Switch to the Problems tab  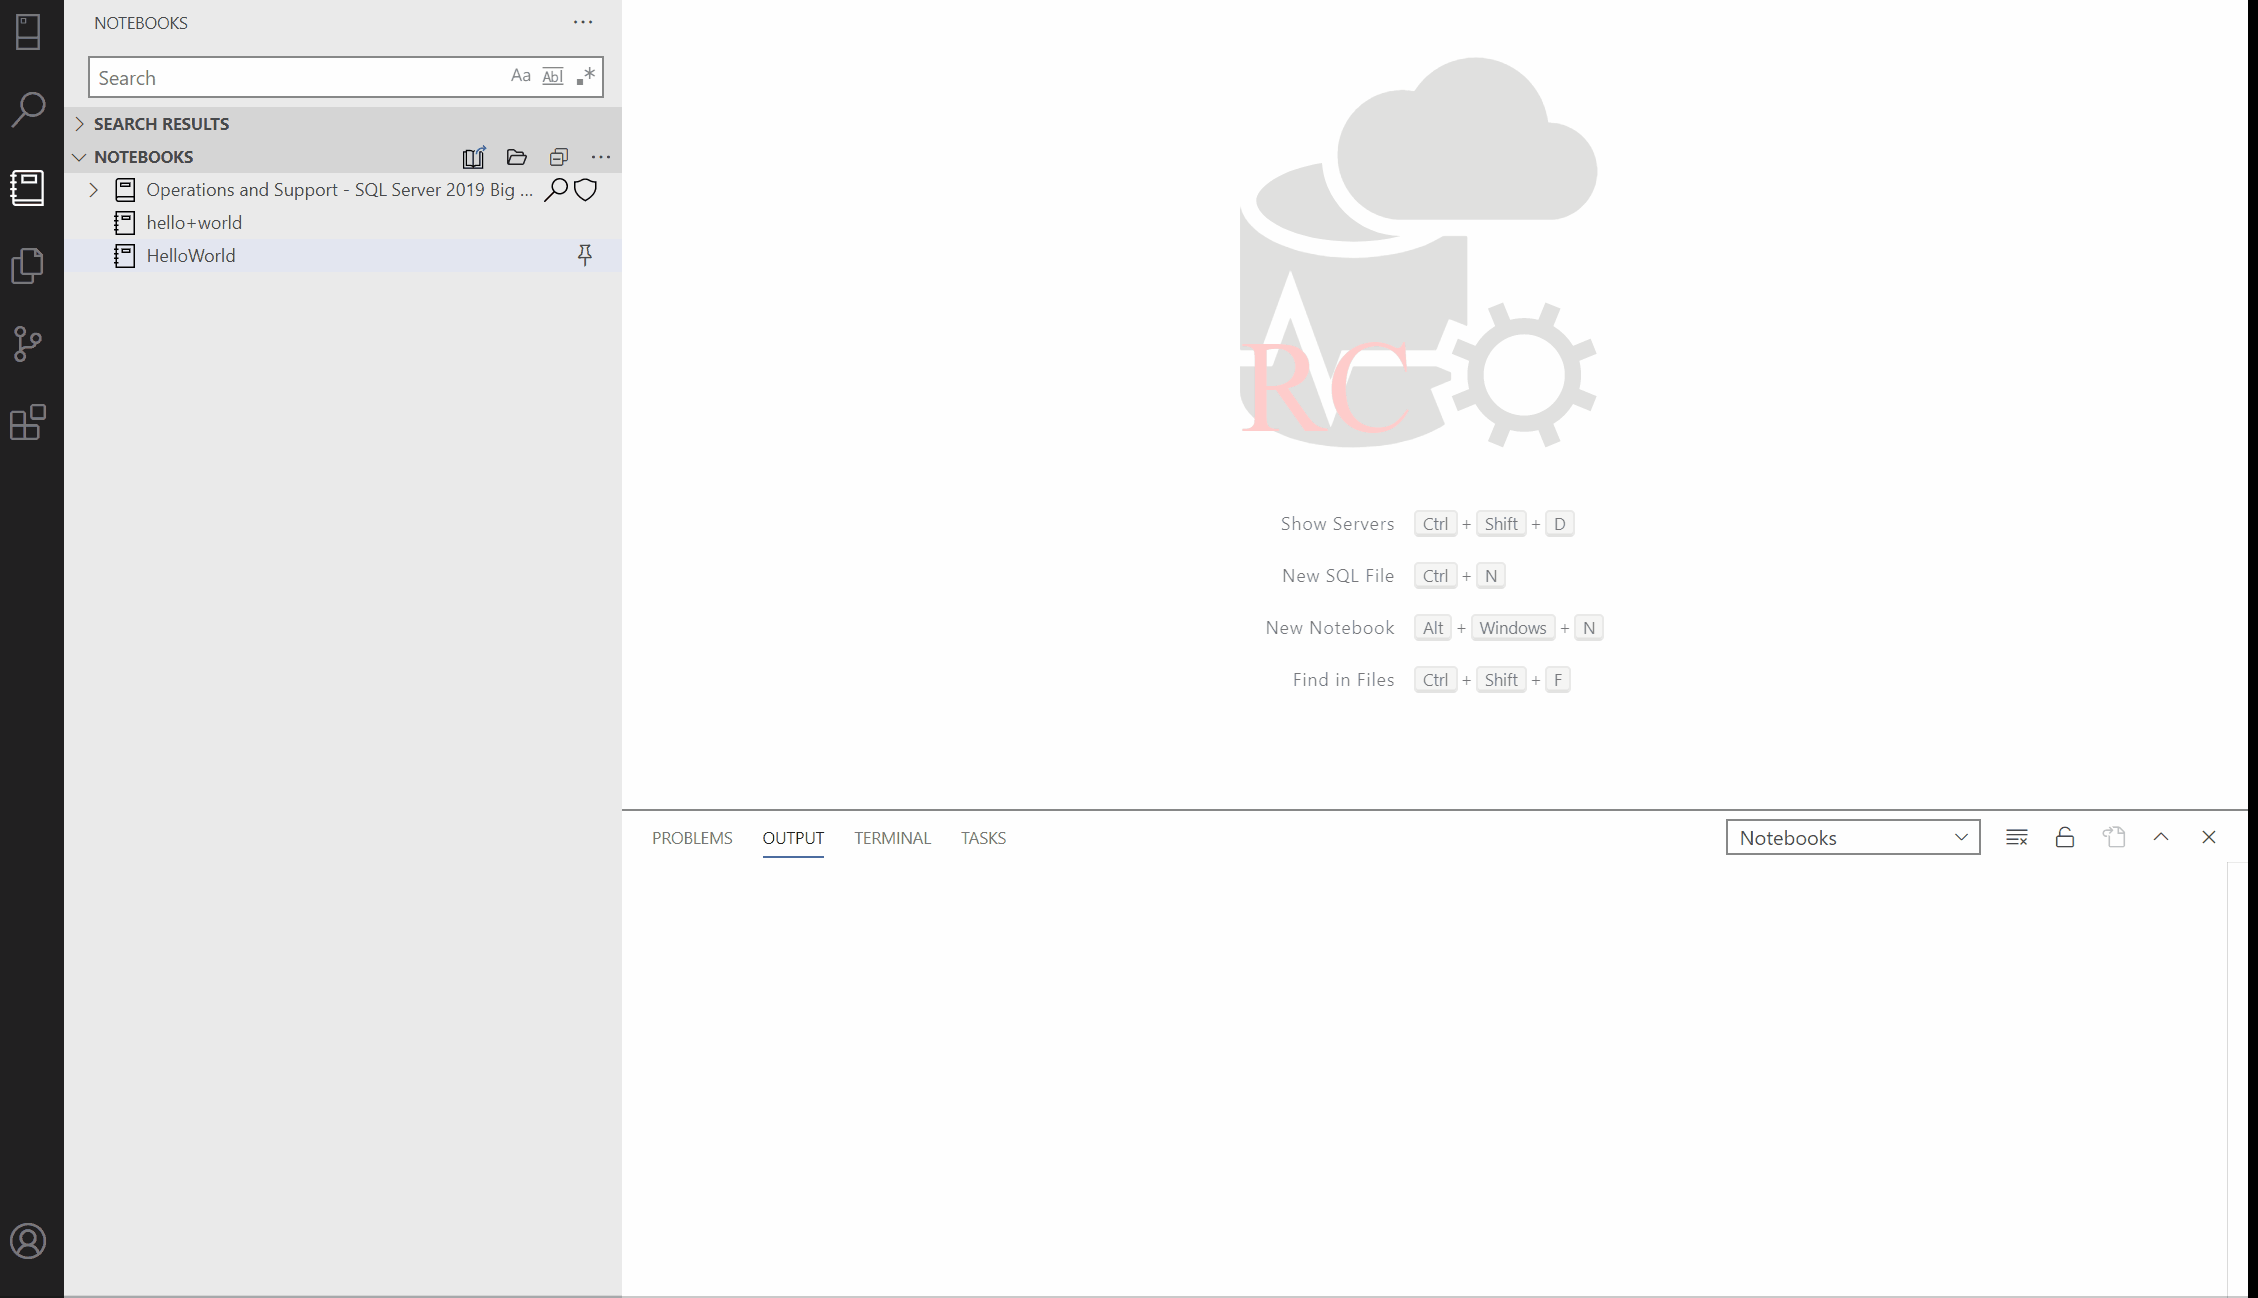pos(692,838)
